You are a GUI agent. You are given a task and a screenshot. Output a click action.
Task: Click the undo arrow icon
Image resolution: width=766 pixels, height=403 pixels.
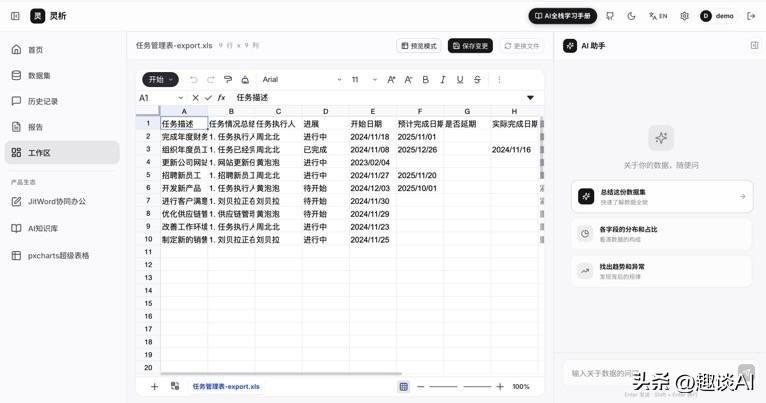[194, 80]
